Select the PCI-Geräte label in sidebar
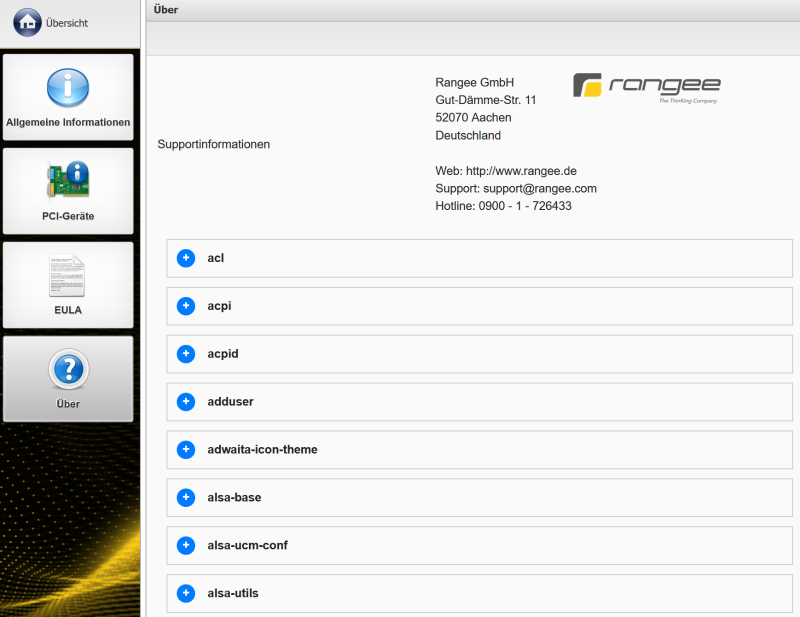 [68, 216]
